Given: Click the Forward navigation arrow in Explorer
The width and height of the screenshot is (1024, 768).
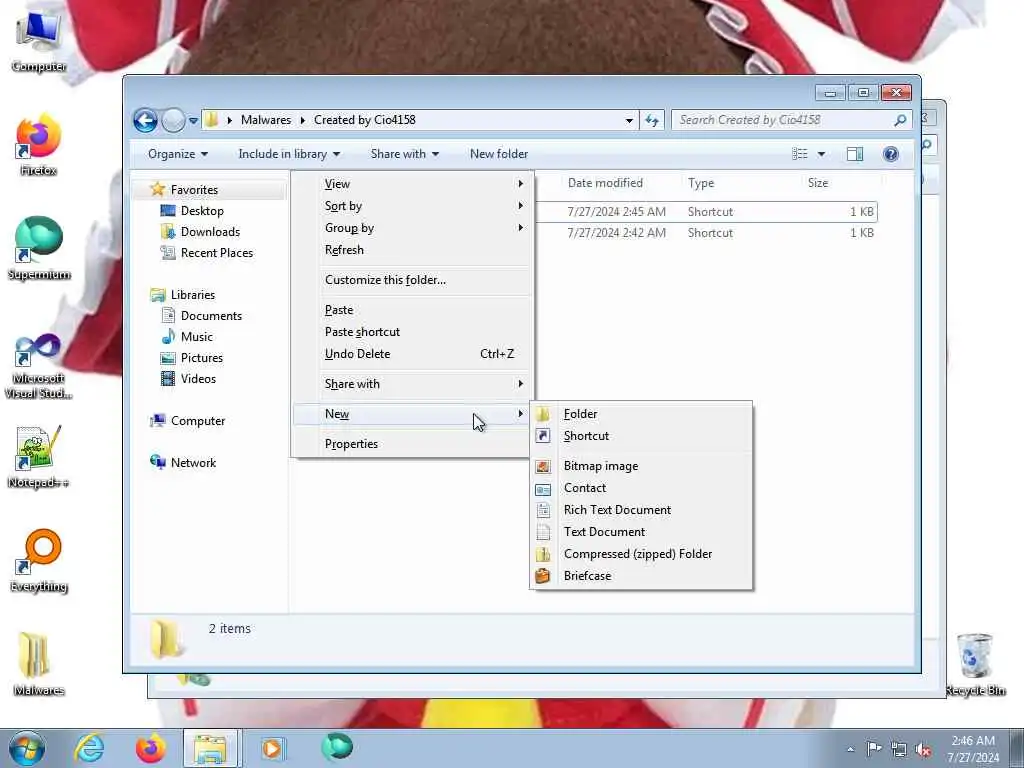Looking at the screenshot, I should point(173,120).
